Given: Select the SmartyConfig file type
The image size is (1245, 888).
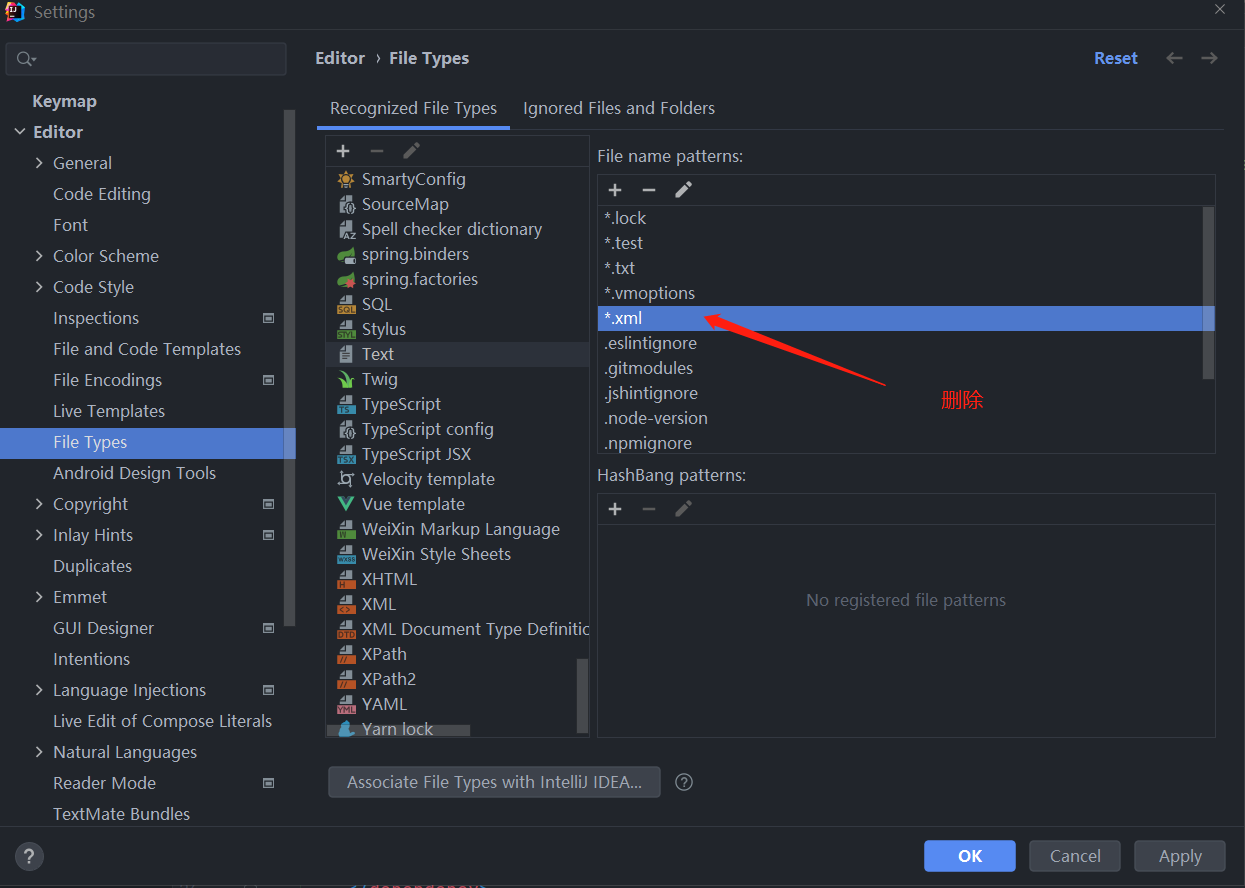Looking at the screenshot, I should click(458, 179).
